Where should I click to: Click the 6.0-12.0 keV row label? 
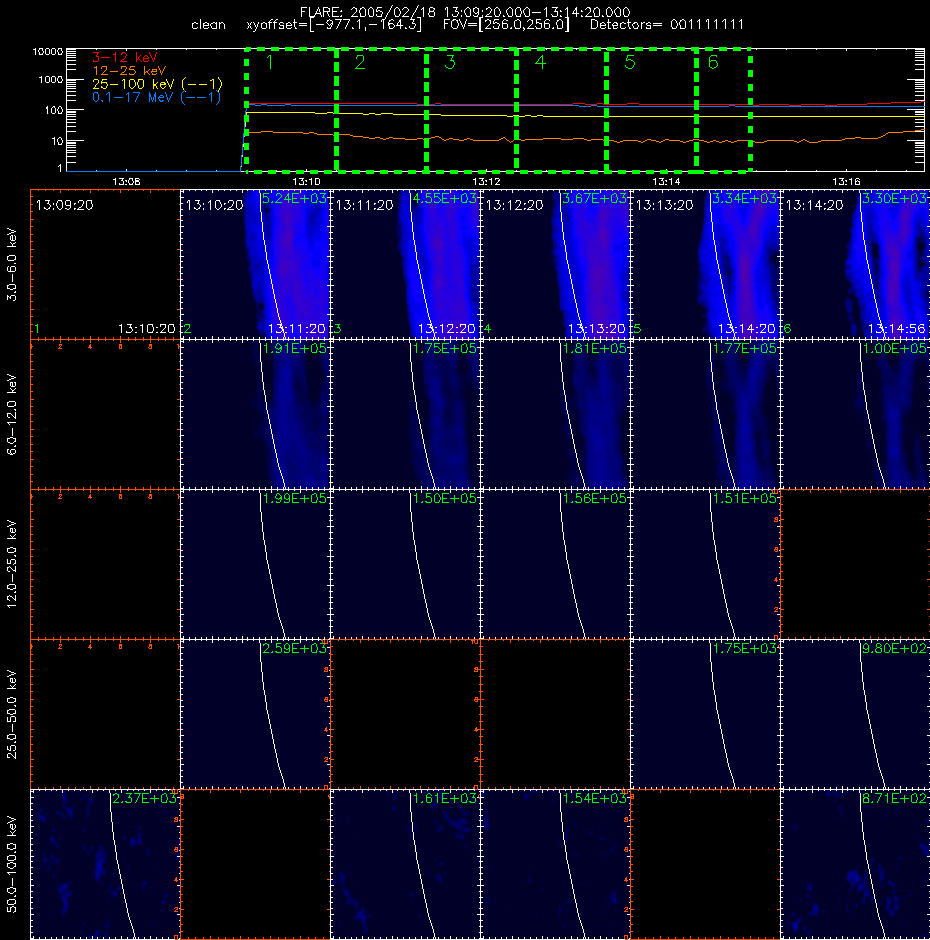coord(12,414)
